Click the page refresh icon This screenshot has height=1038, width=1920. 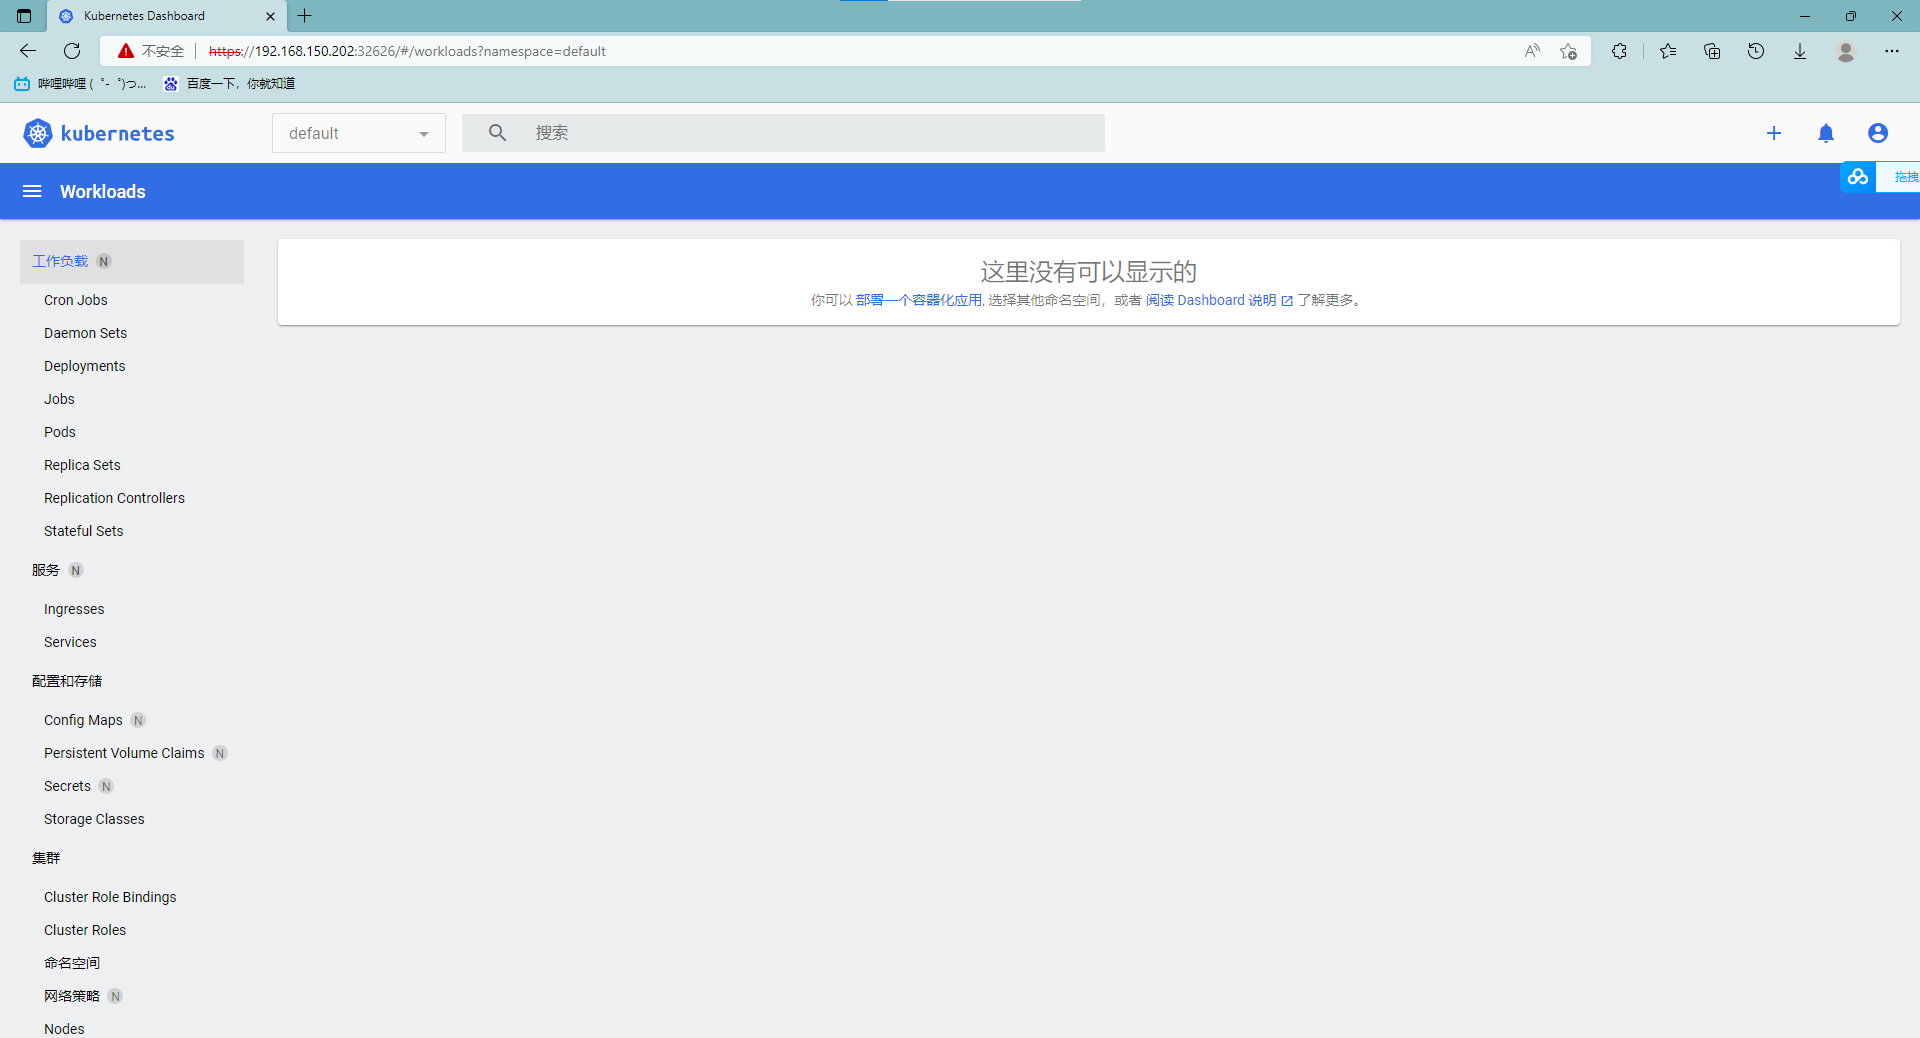tap(71, 51)
